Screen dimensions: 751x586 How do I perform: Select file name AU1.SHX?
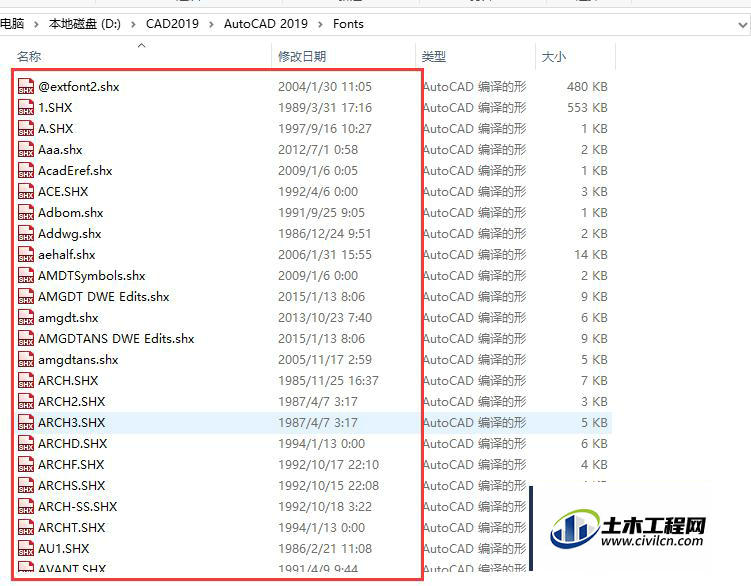pos(64,549)
